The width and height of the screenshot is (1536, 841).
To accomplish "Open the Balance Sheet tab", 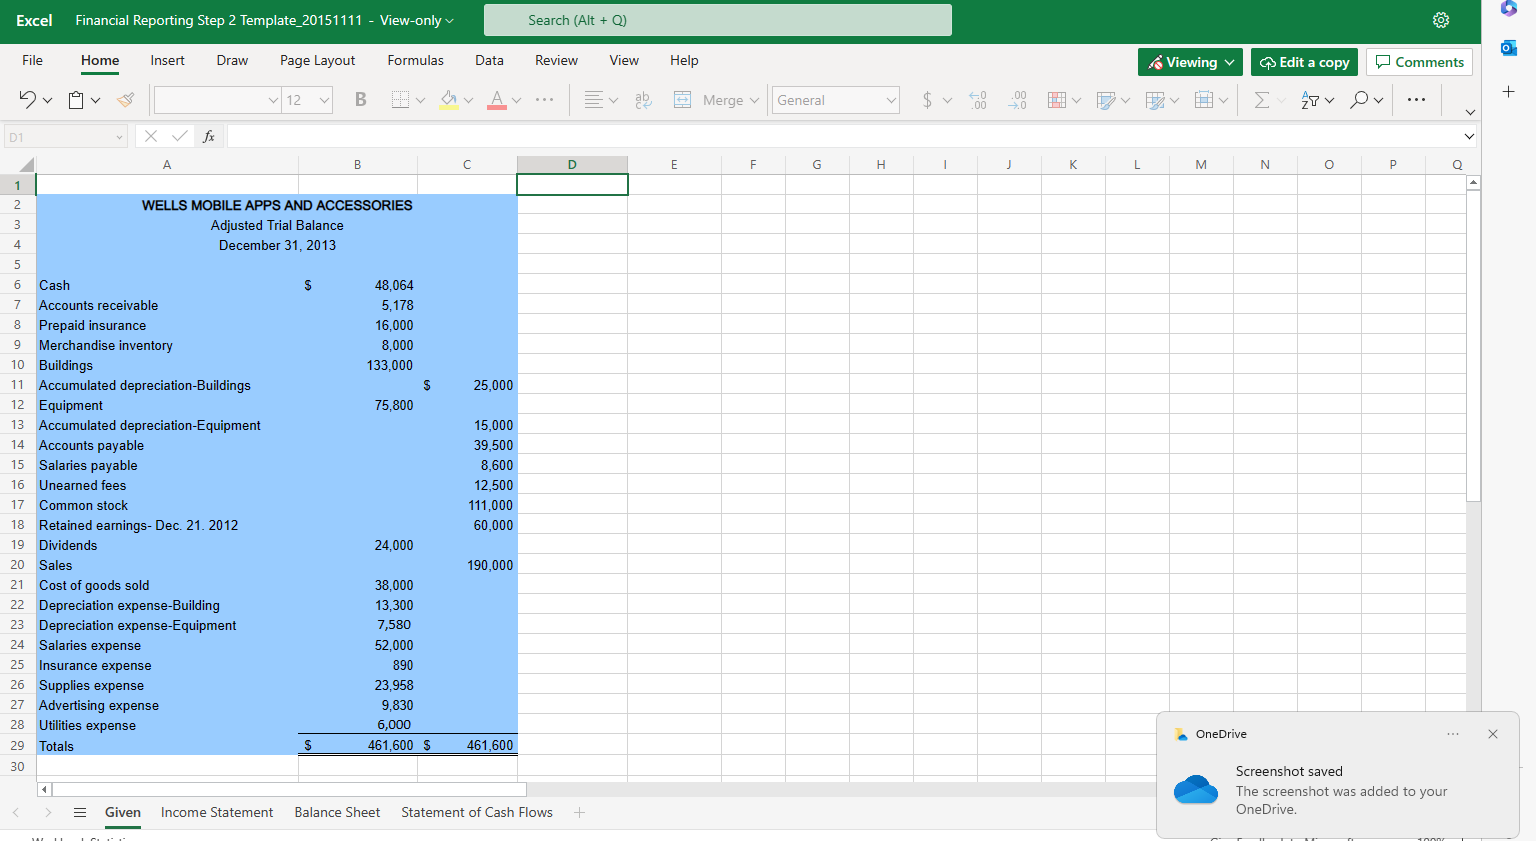I will coord(337,812).
